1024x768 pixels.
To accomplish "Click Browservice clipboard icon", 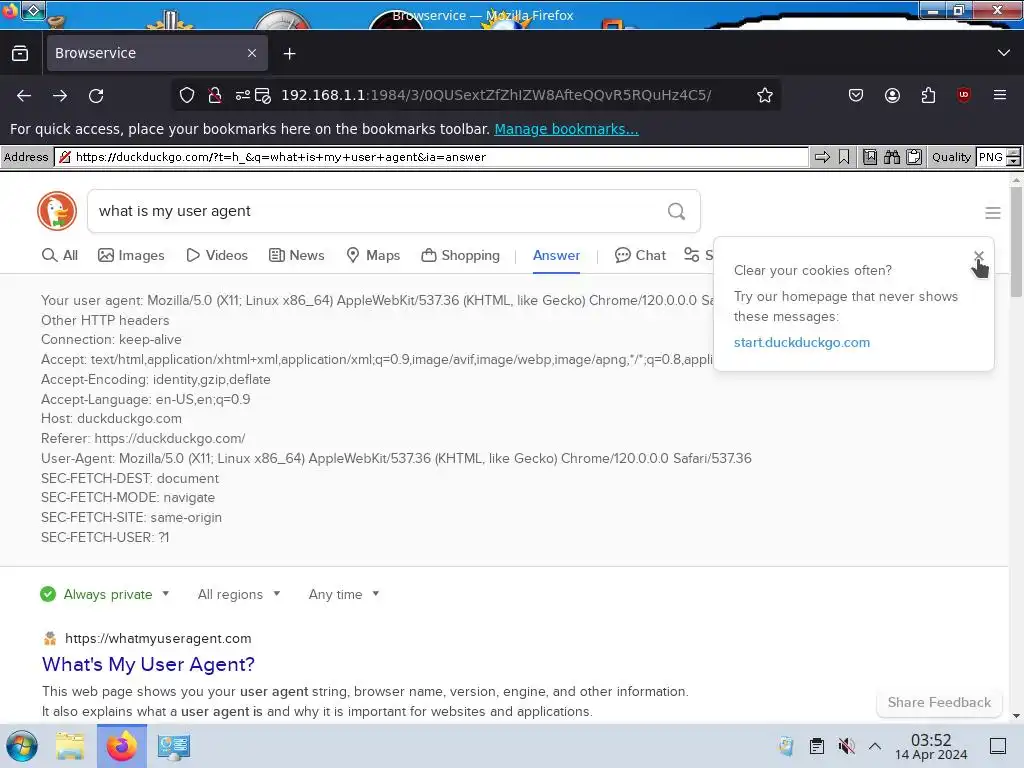I will click(x=914, y=157).
